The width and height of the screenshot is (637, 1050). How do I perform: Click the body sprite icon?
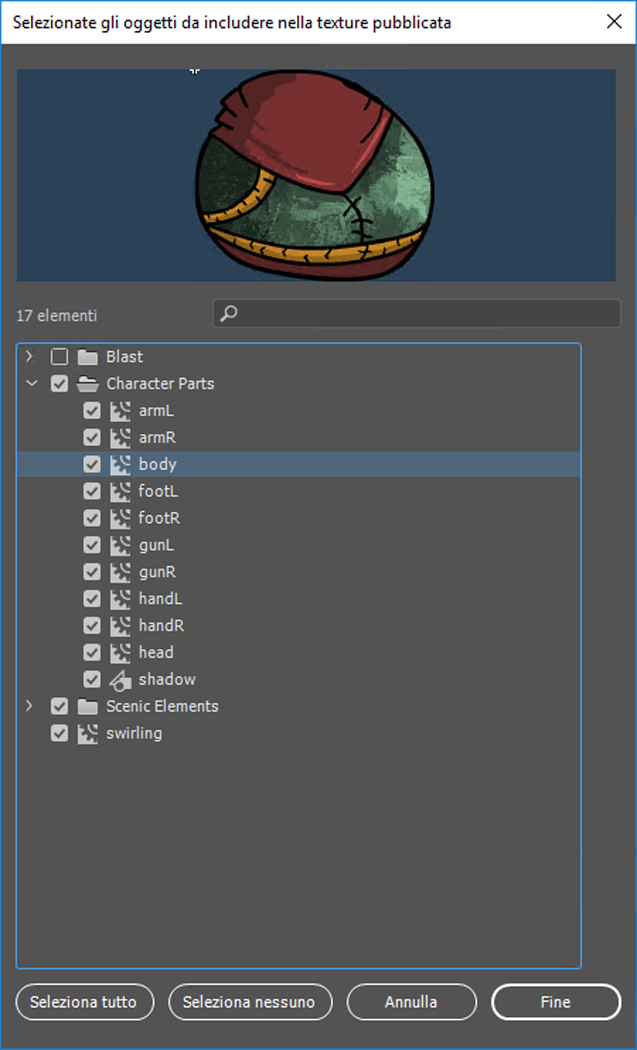coord(120,464)
